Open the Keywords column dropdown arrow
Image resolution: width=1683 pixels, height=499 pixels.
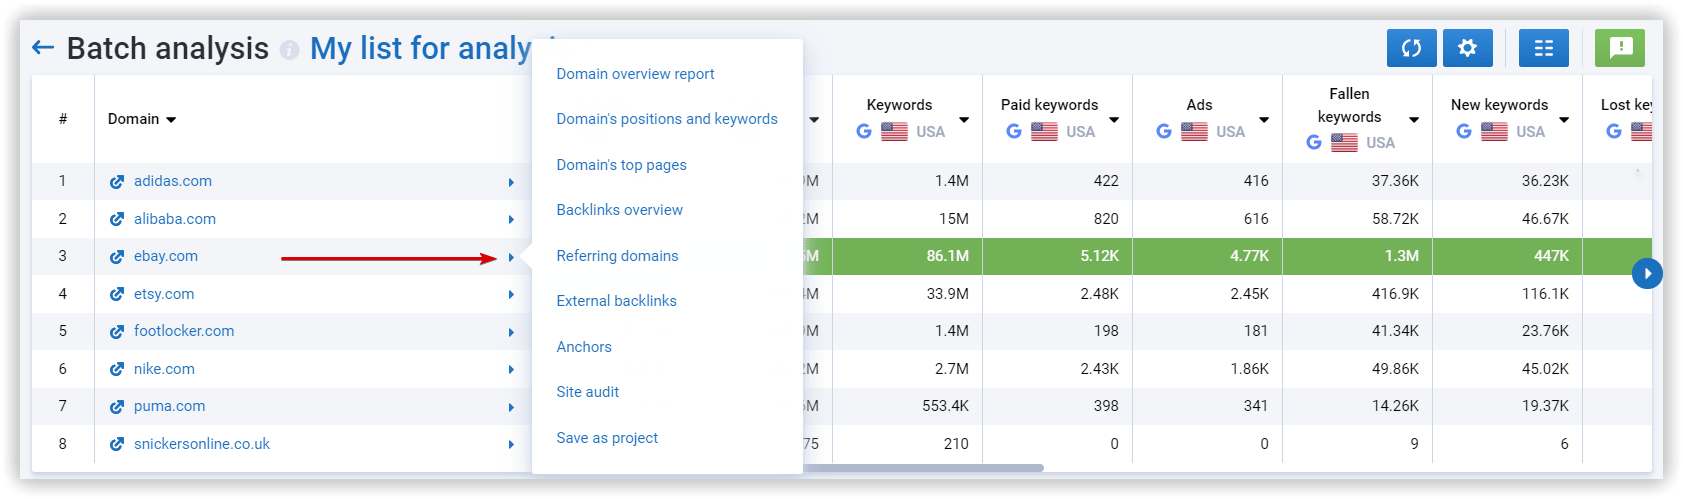click(x=964, y=120)
